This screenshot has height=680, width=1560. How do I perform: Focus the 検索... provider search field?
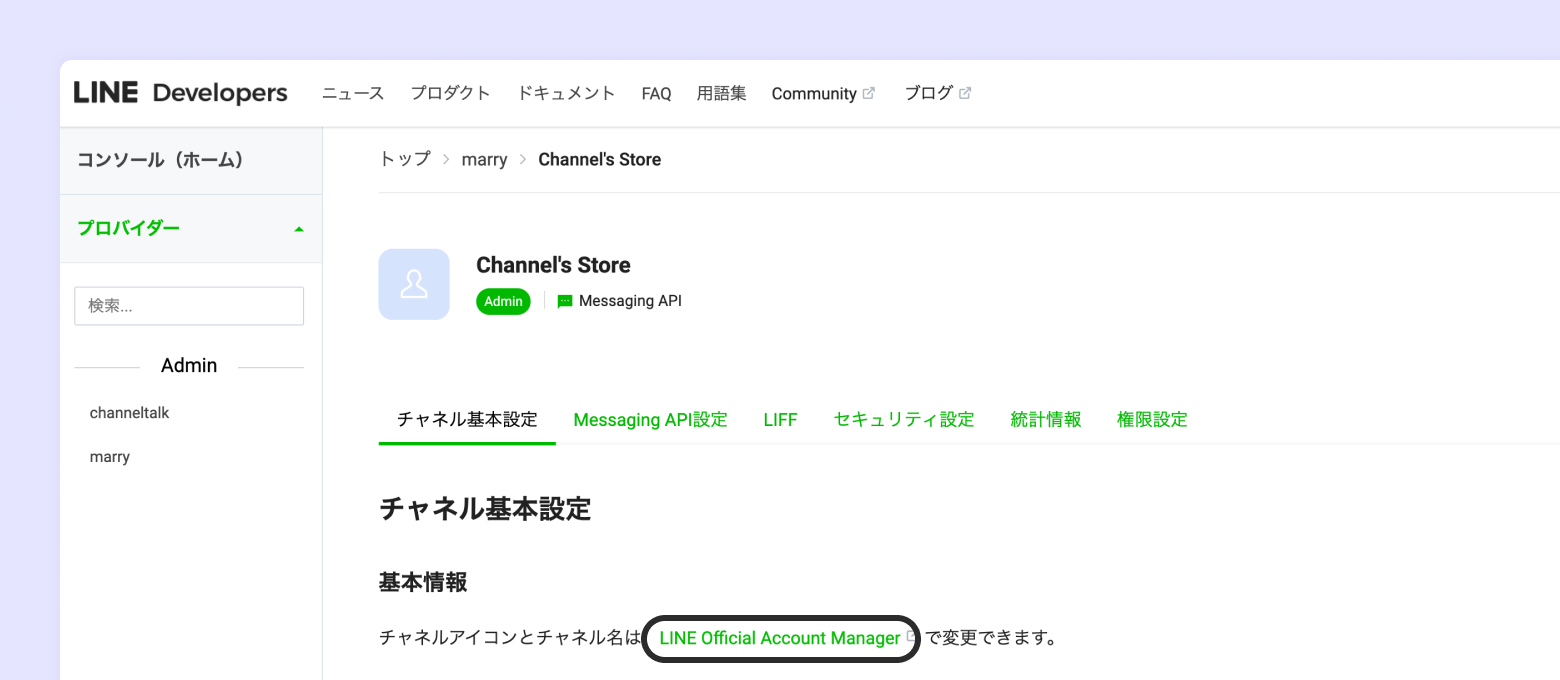click(x=189, y=306)
